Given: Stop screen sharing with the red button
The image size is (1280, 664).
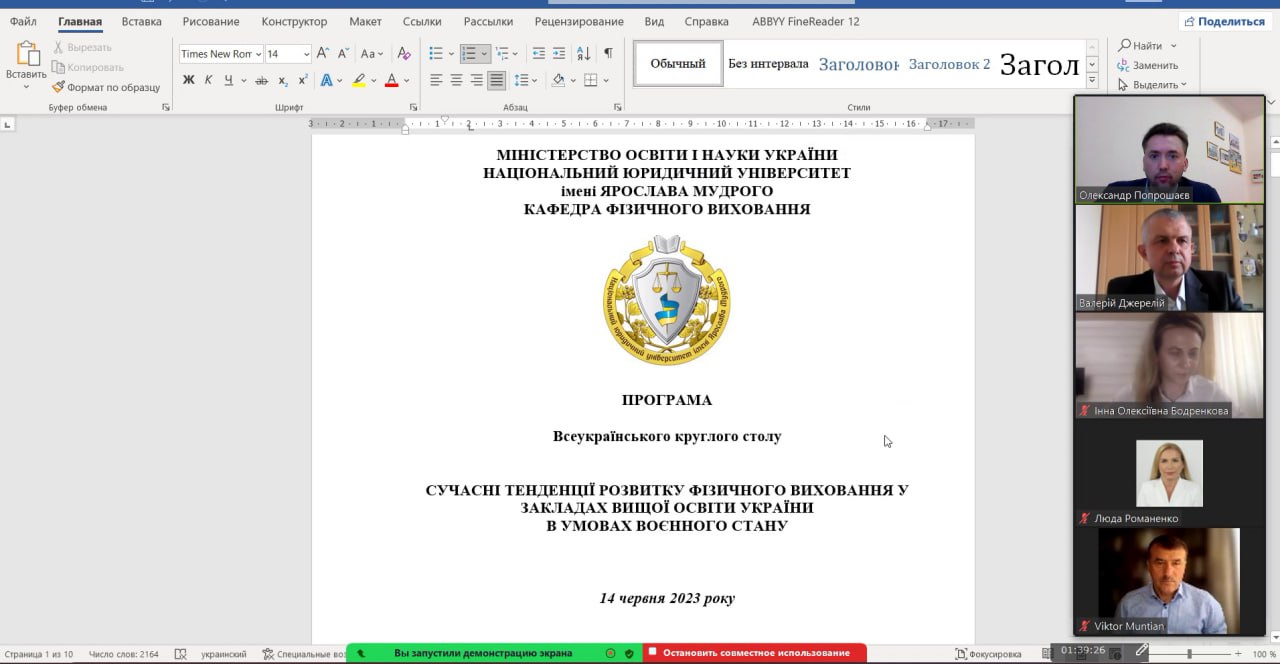Looking at the screenshot, I should pos(755,653).
